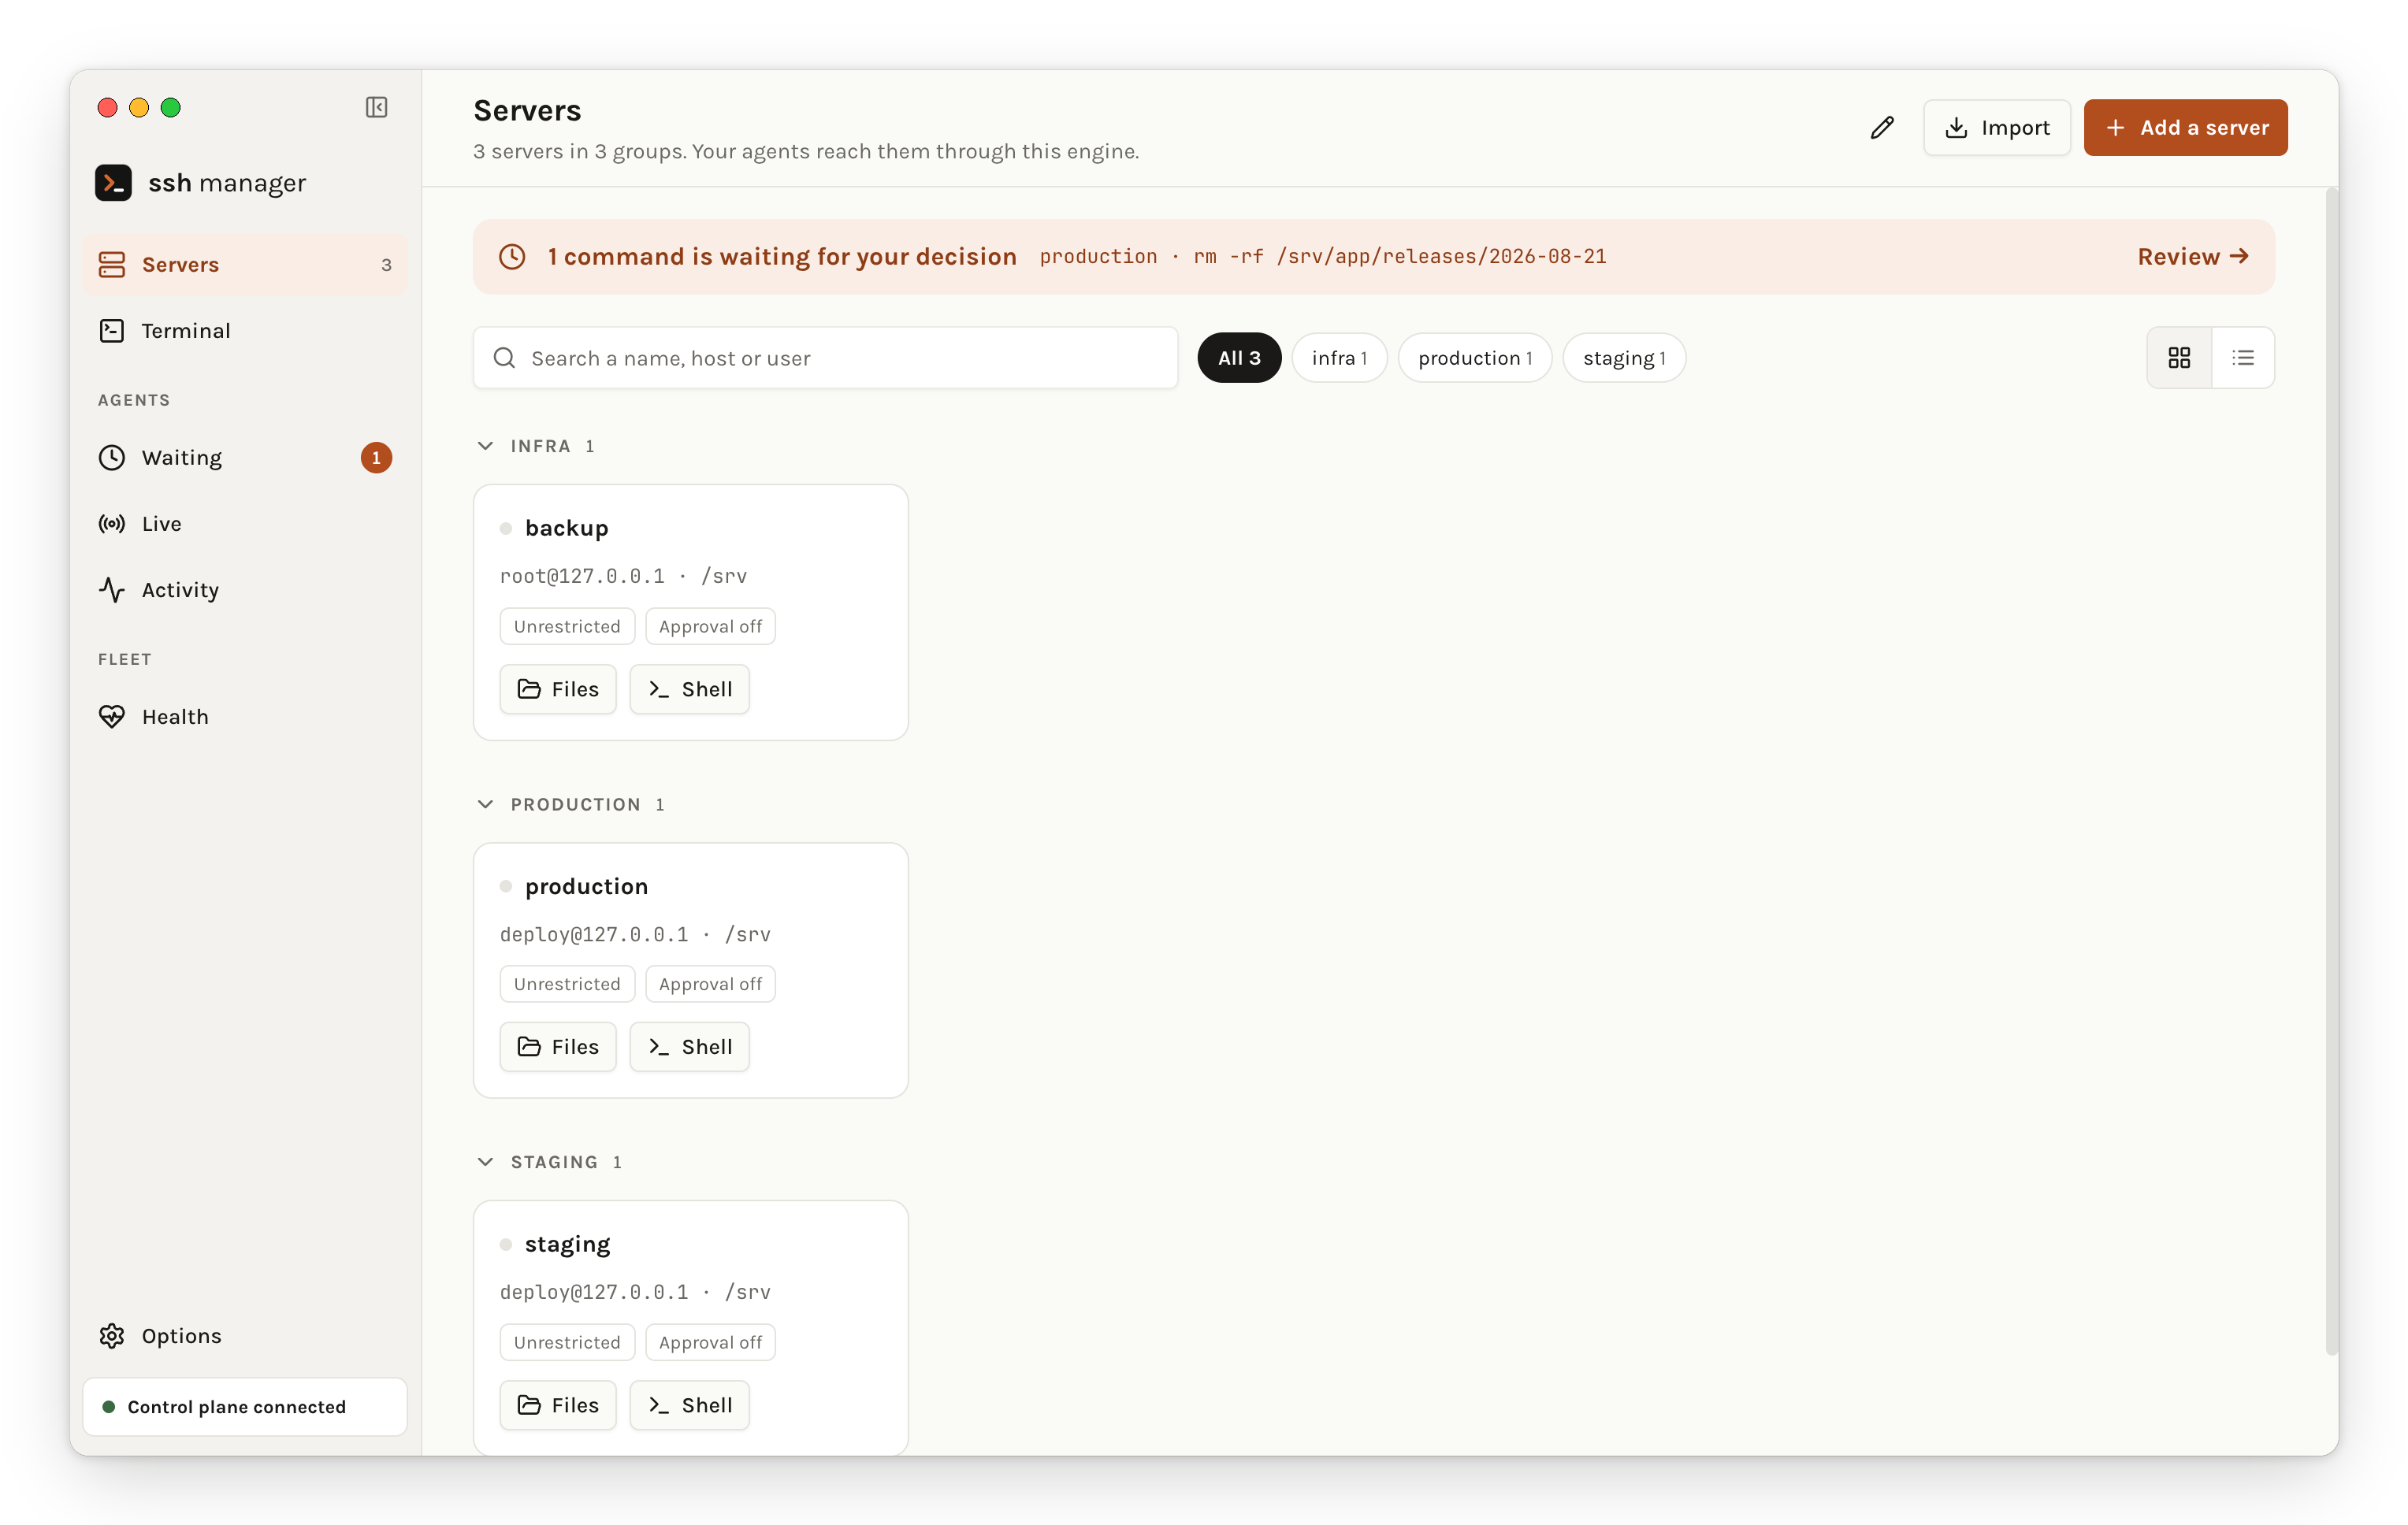
Task: Click Approval off badge on staging card
Action: tap(710, 1342)
